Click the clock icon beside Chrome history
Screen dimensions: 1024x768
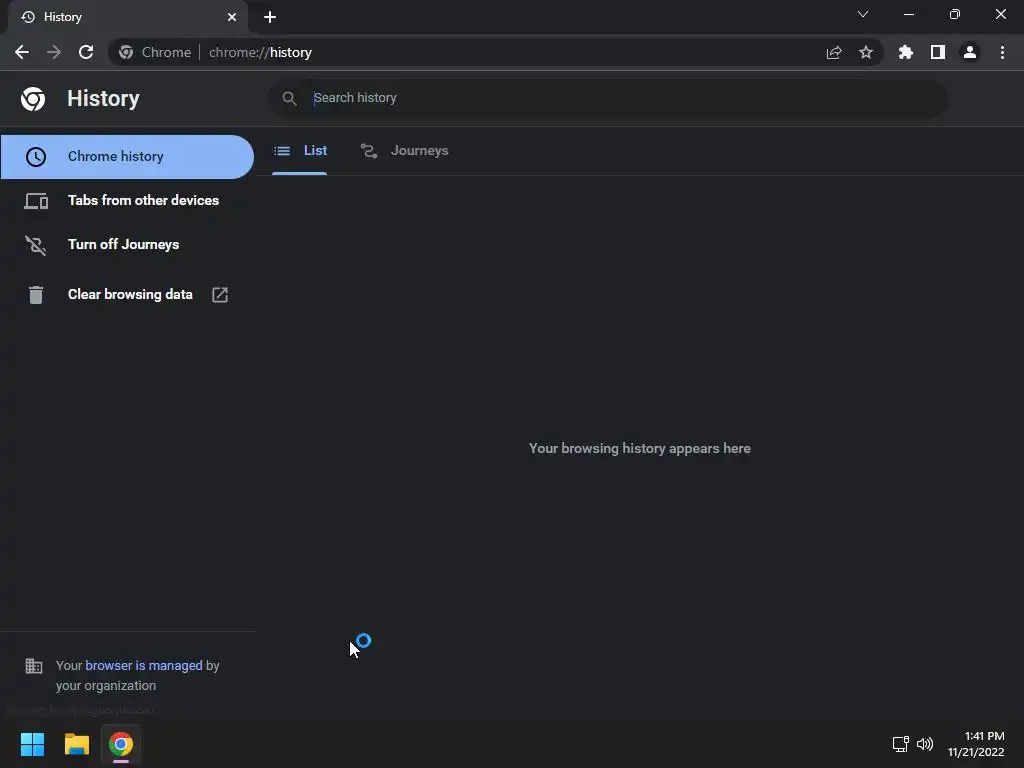36,157
